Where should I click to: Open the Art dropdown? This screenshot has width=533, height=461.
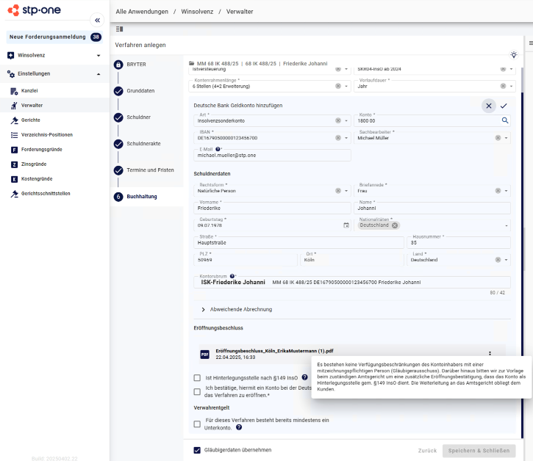(x=346, y=121)
